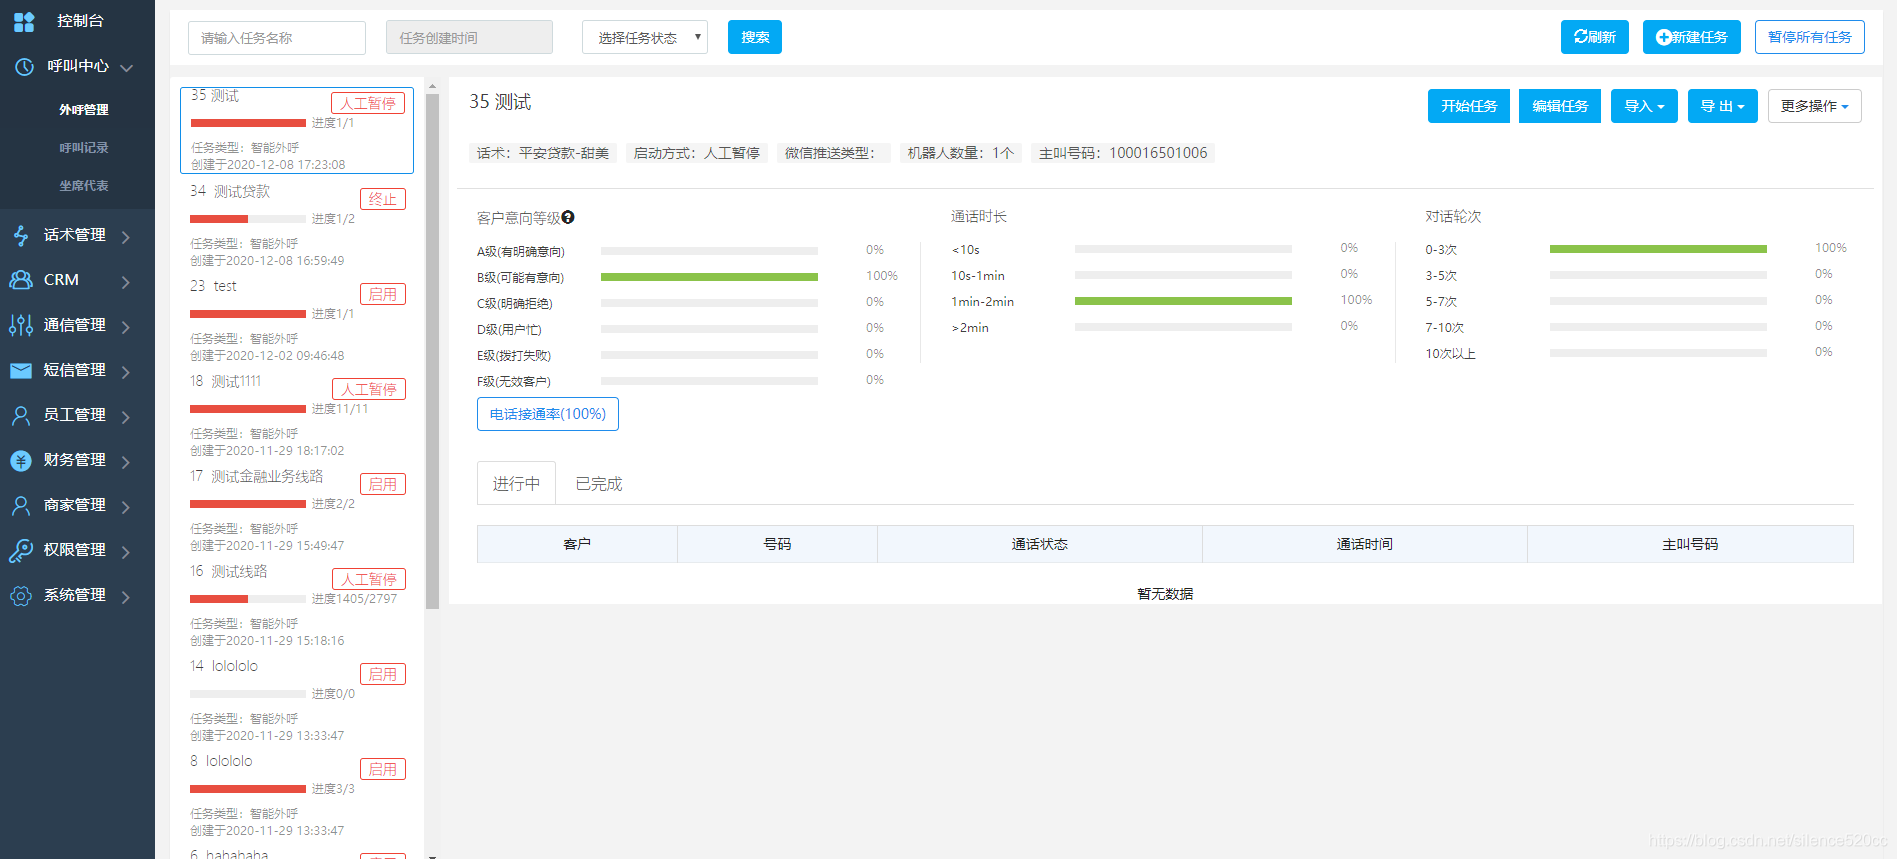Click 人工暂停 tag on task 35
The height and width of the screenshot is (859, 1897).
click(368, 103)
